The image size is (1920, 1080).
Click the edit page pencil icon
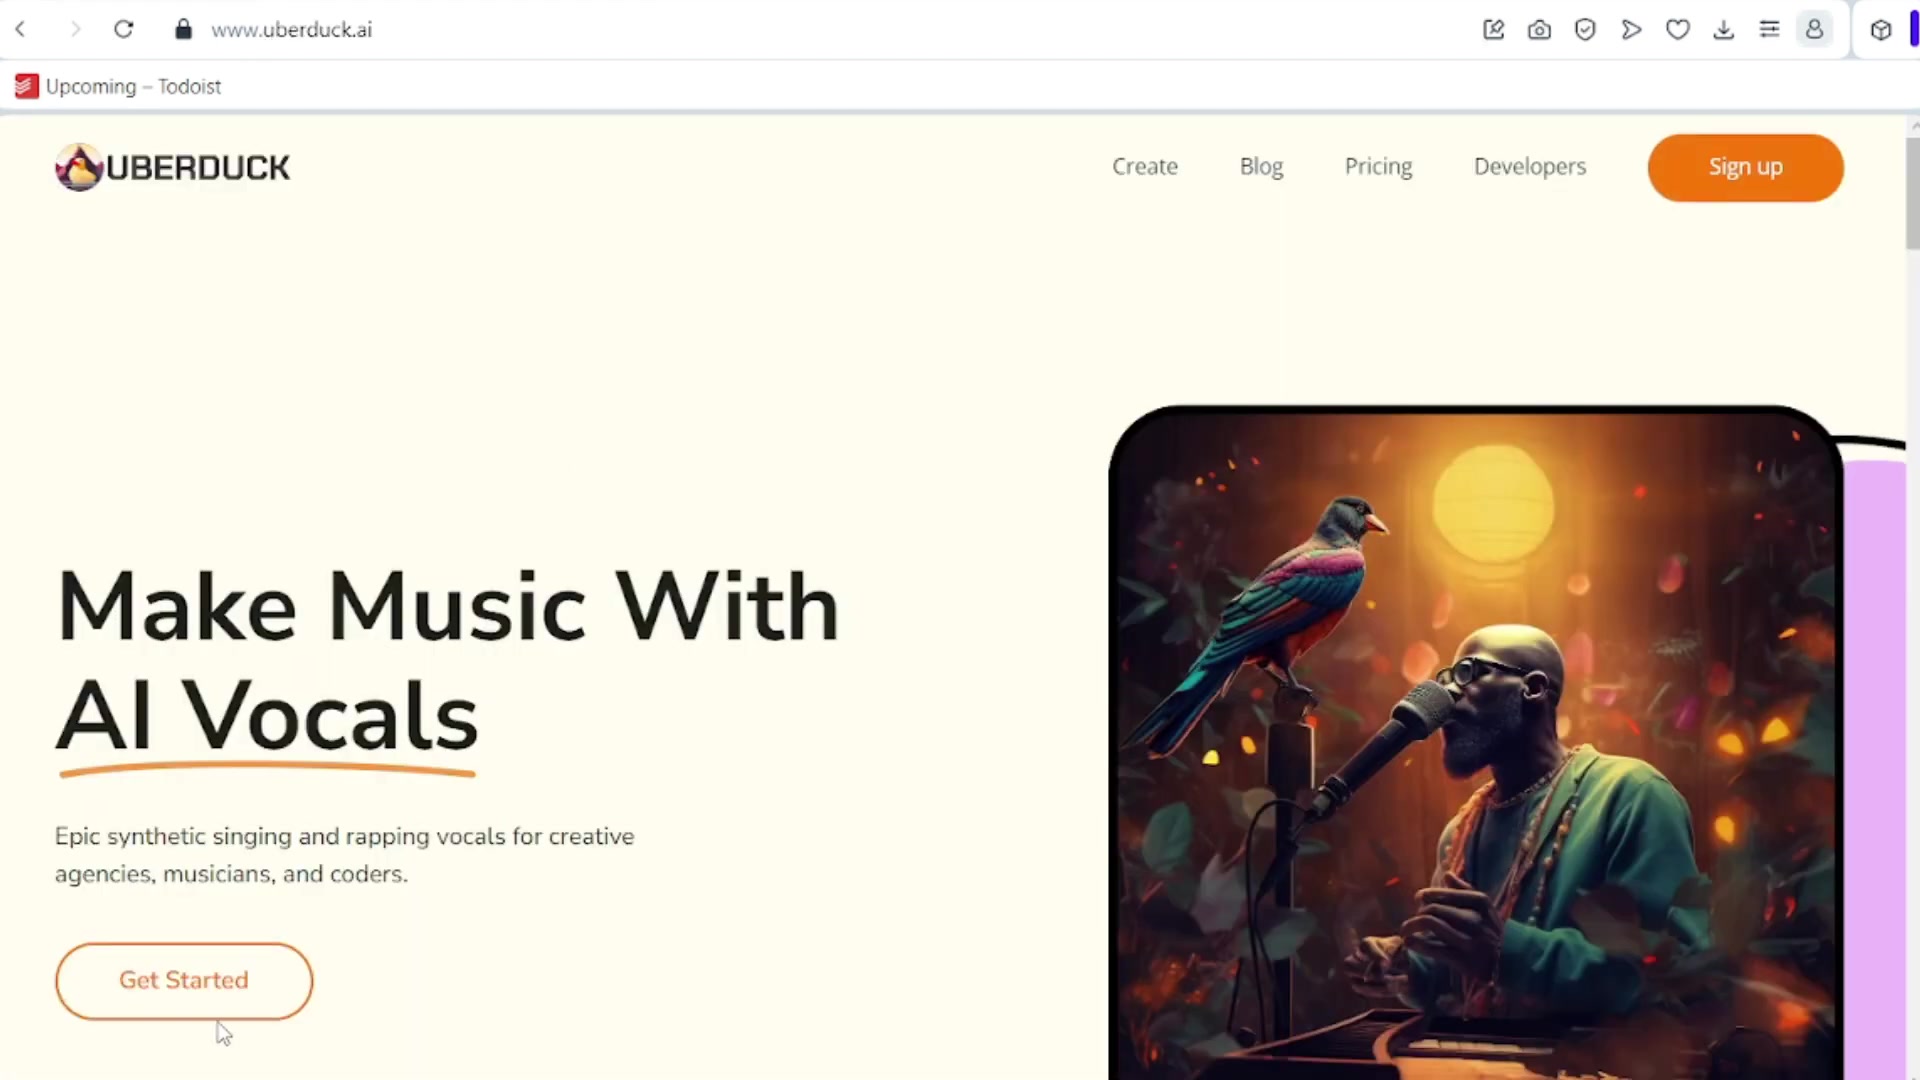point(1493,30)
